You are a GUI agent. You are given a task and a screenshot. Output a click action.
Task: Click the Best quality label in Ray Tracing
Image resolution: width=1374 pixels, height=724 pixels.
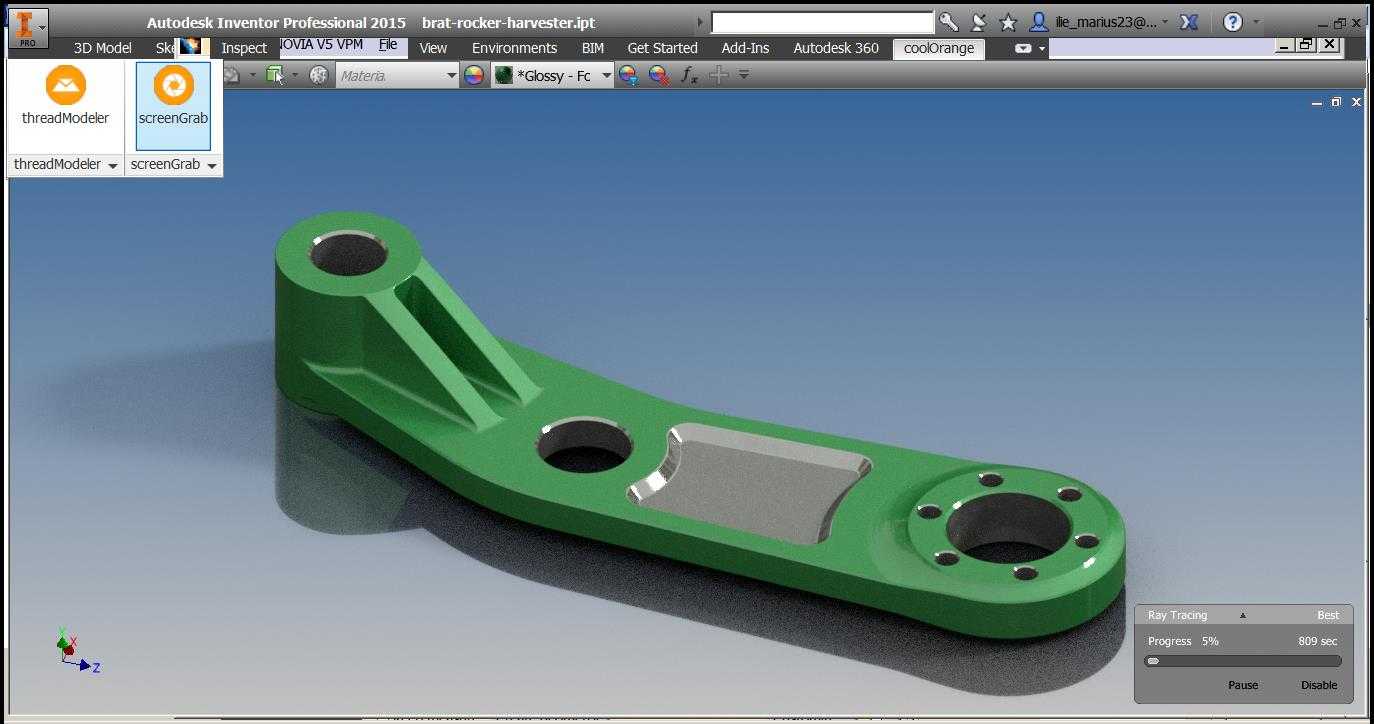[x=1328, y=615]
